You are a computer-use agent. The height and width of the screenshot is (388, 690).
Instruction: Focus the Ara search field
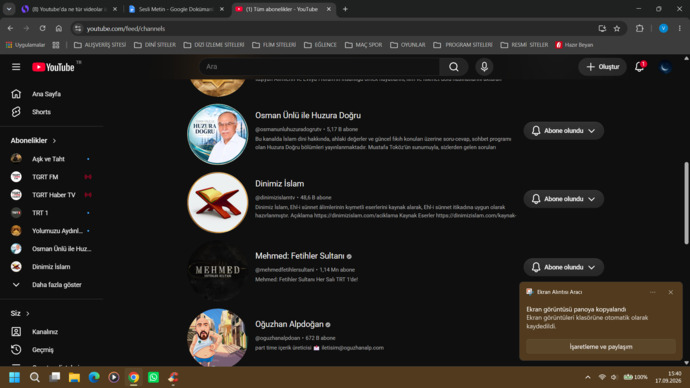(319, 67)
